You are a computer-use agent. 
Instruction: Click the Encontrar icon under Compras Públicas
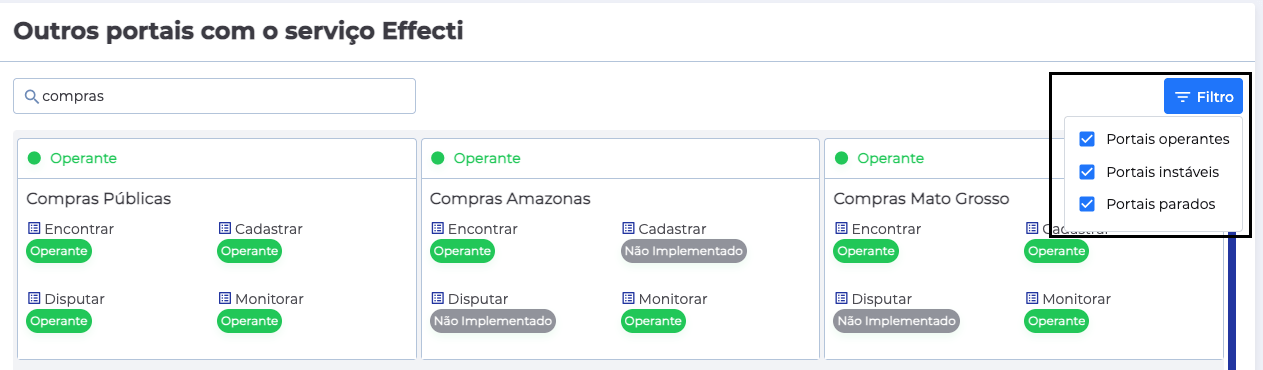[x=33, y=229]
